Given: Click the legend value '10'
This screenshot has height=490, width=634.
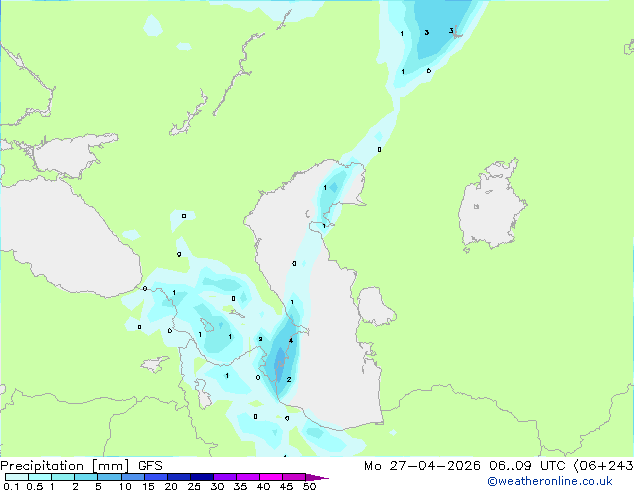Looking at the screenshot, I should pos(125,486).
